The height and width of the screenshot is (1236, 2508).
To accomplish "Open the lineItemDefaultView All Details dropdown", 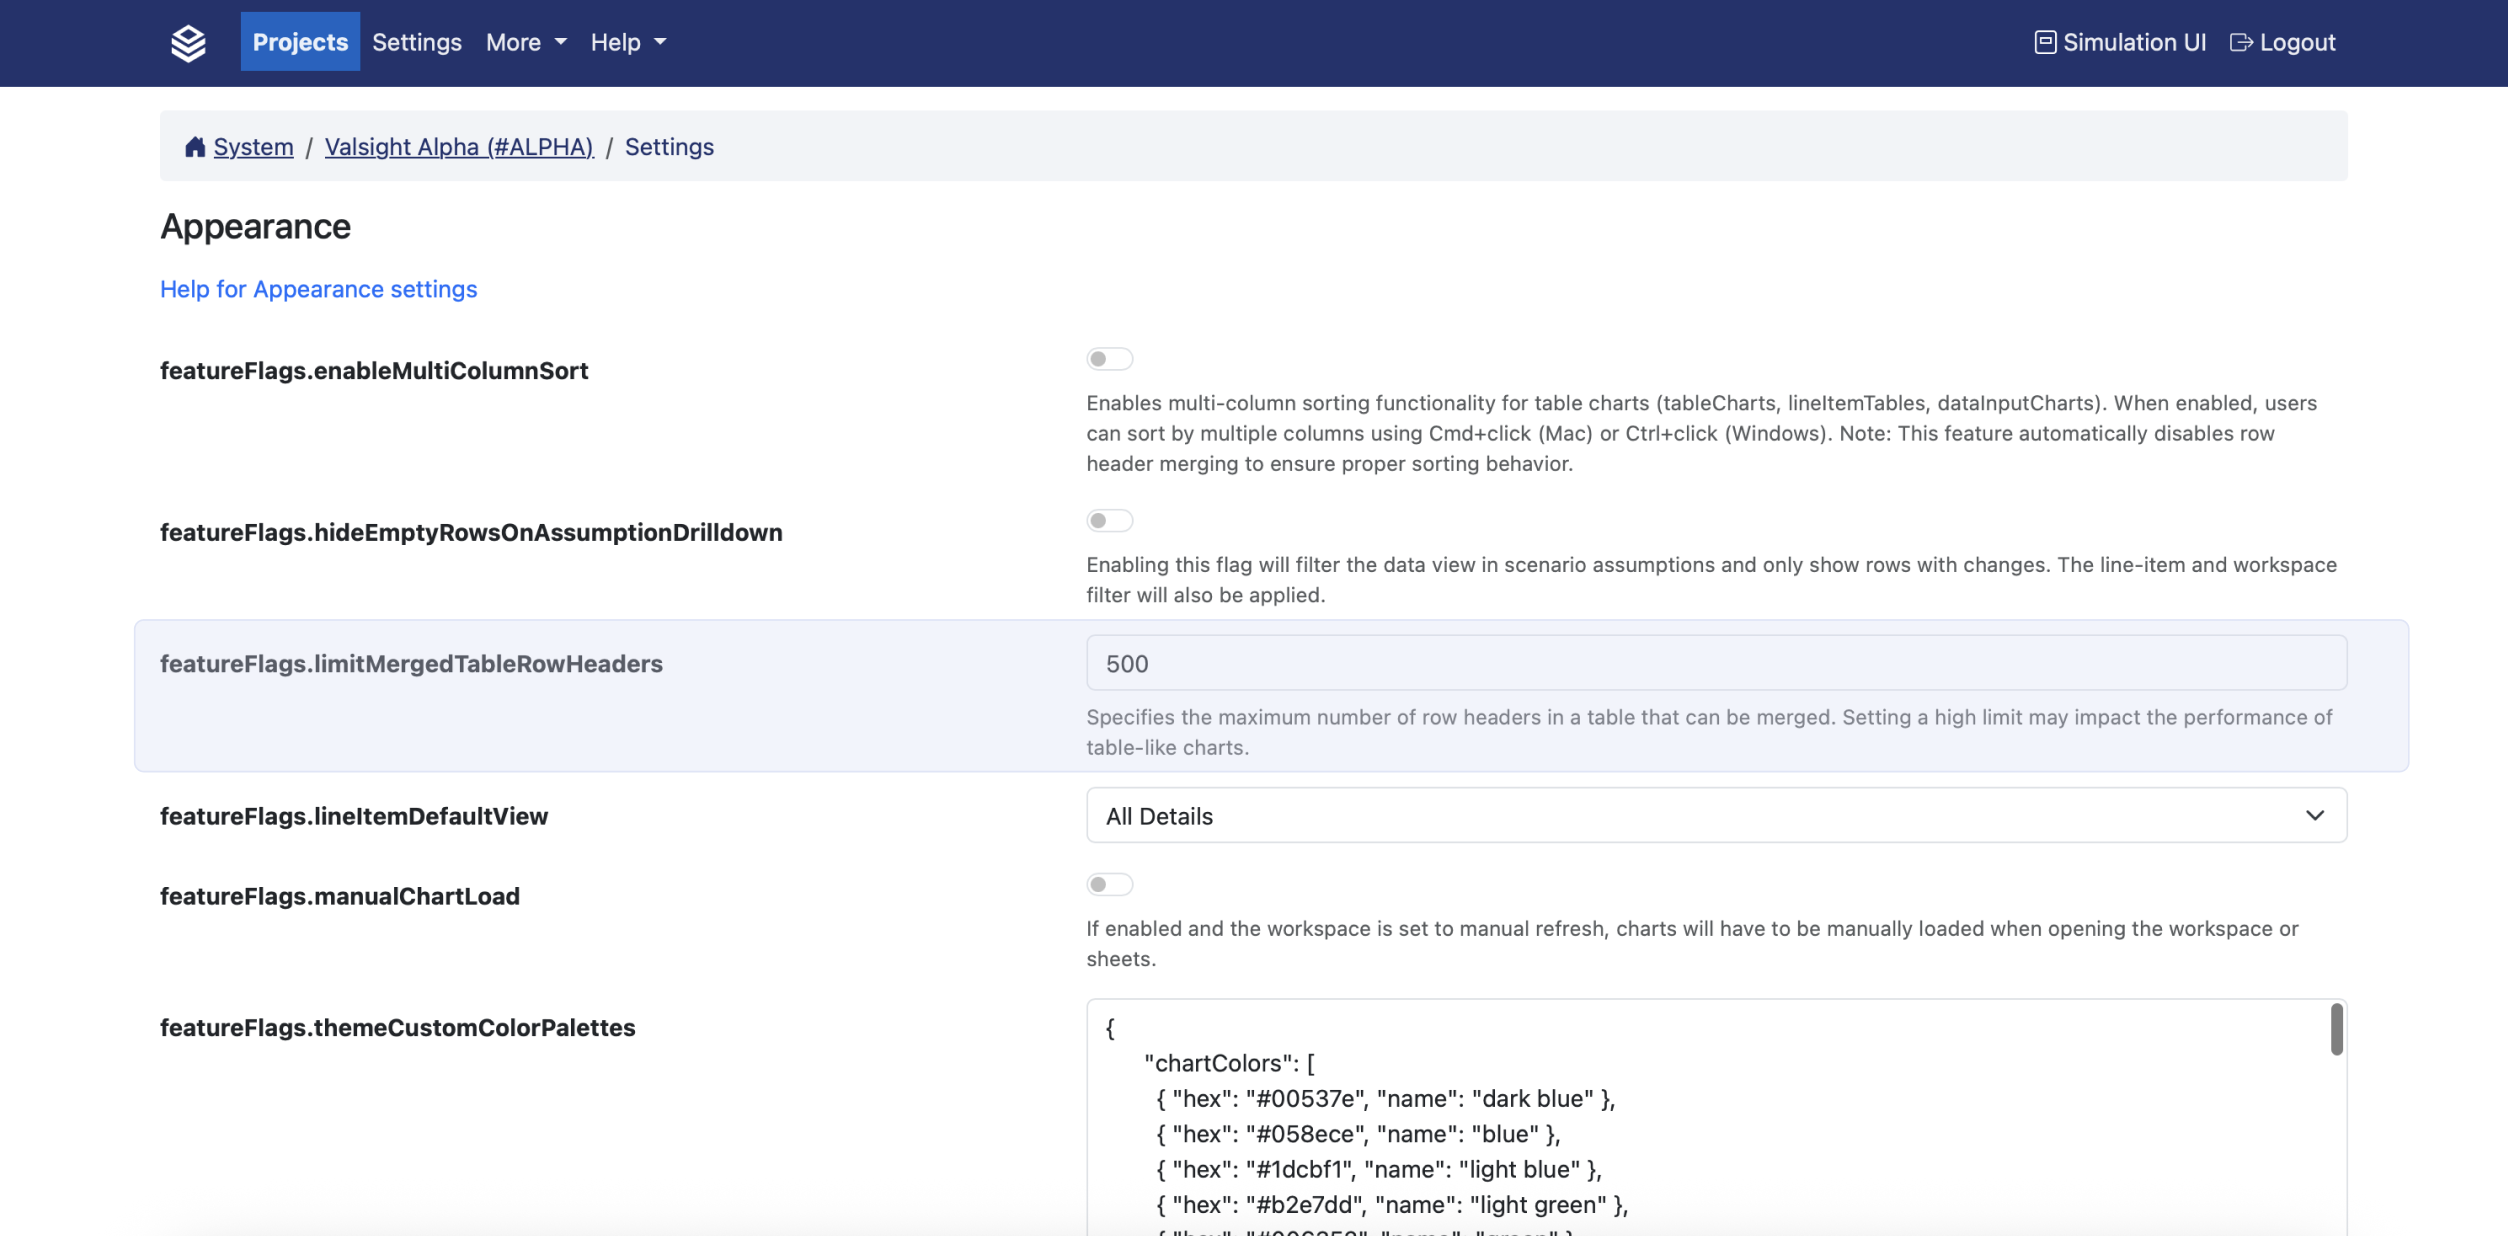I will point(1715,816).
